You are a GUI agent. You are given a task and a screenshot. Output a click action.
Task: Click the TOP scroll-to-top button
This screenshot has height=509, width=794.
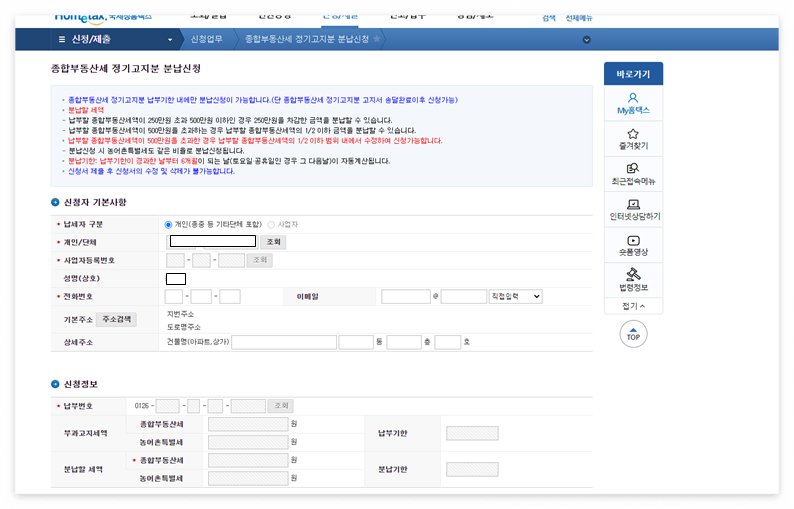[x=633, y=334]
